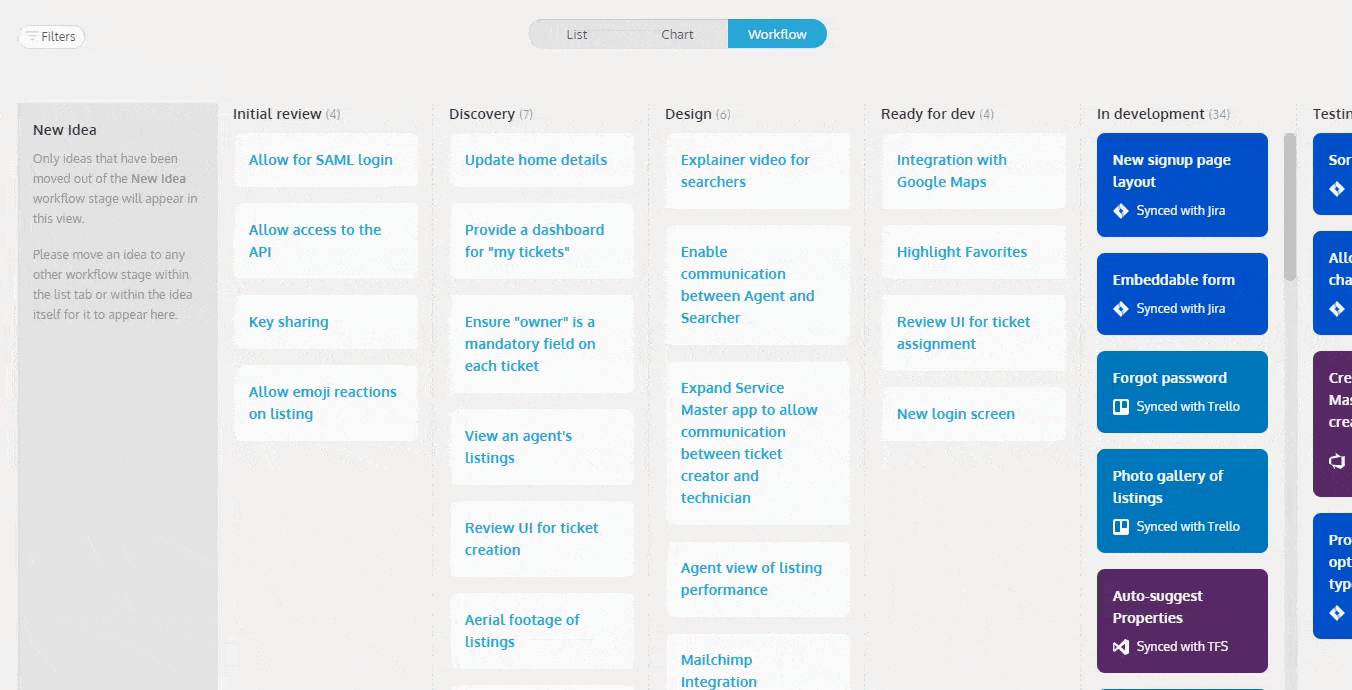
Task: Click the Filters funnel icon
Action: pyautogui.click(x=32, y=37)
